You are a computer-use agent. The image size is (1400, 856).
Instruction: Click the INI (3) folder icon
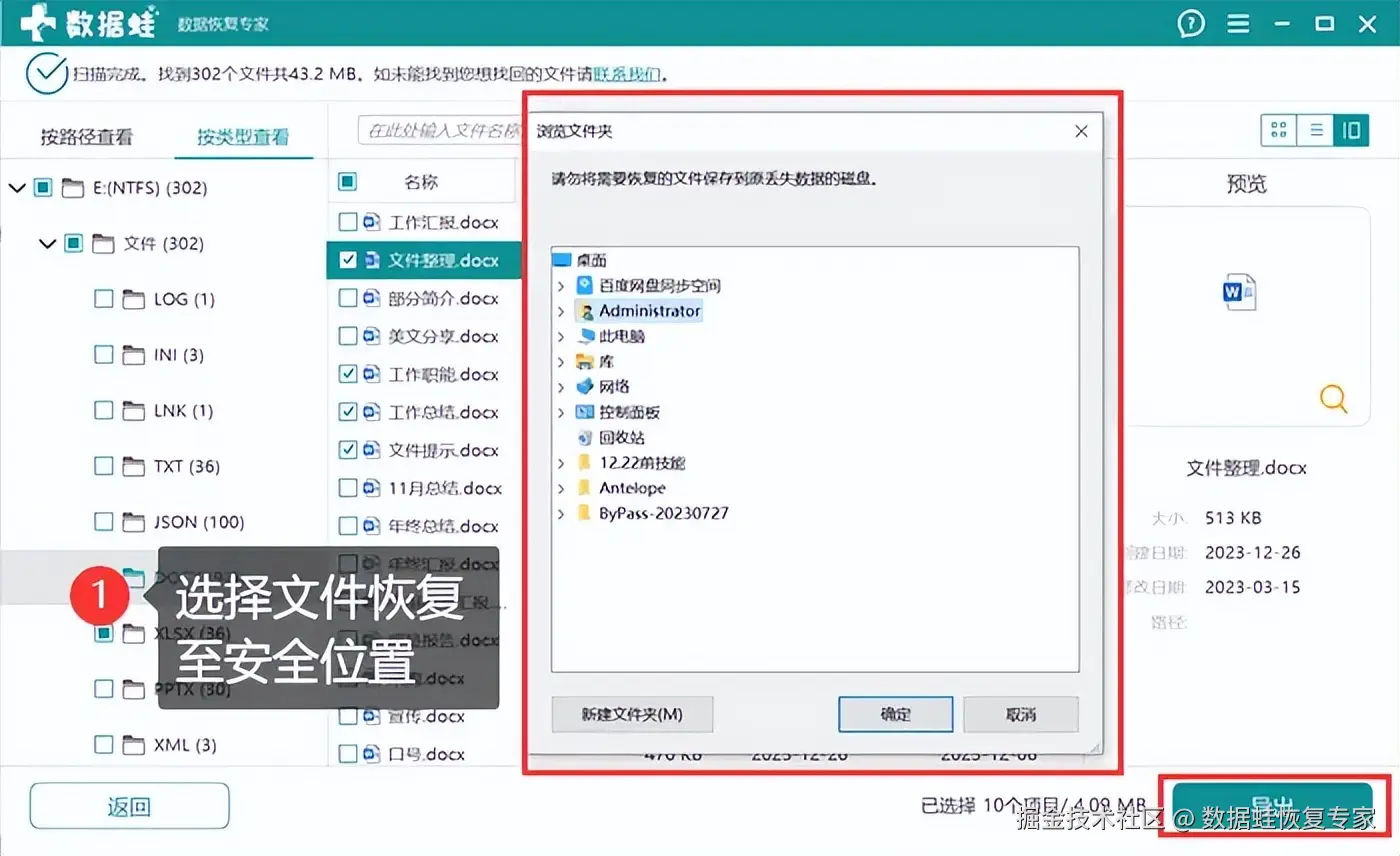click(134, 355)
